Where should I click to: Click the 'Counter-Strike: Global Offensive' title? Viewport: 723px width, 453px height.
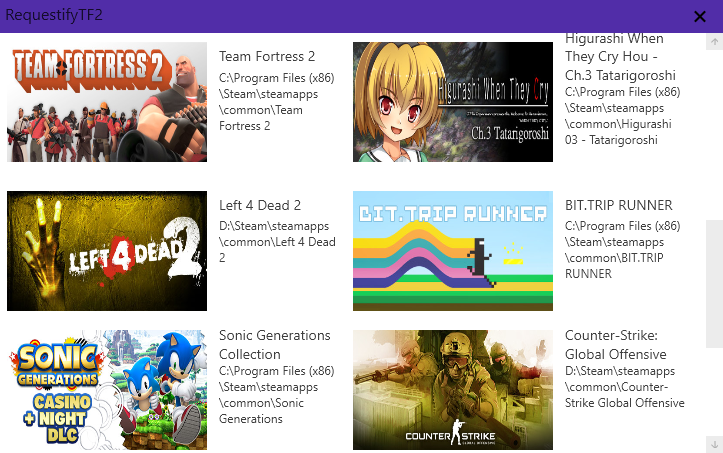coord(616,345)
